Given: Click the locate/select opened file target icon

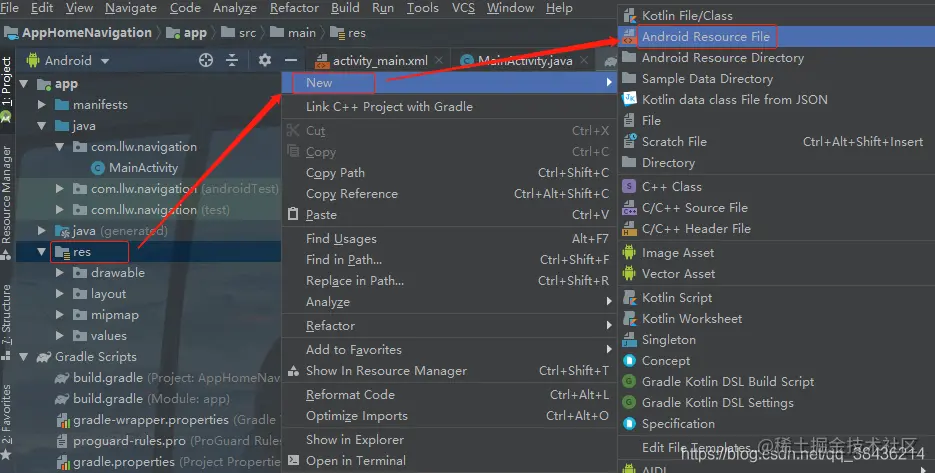Looking at the screenshot, I should (206, 60).
